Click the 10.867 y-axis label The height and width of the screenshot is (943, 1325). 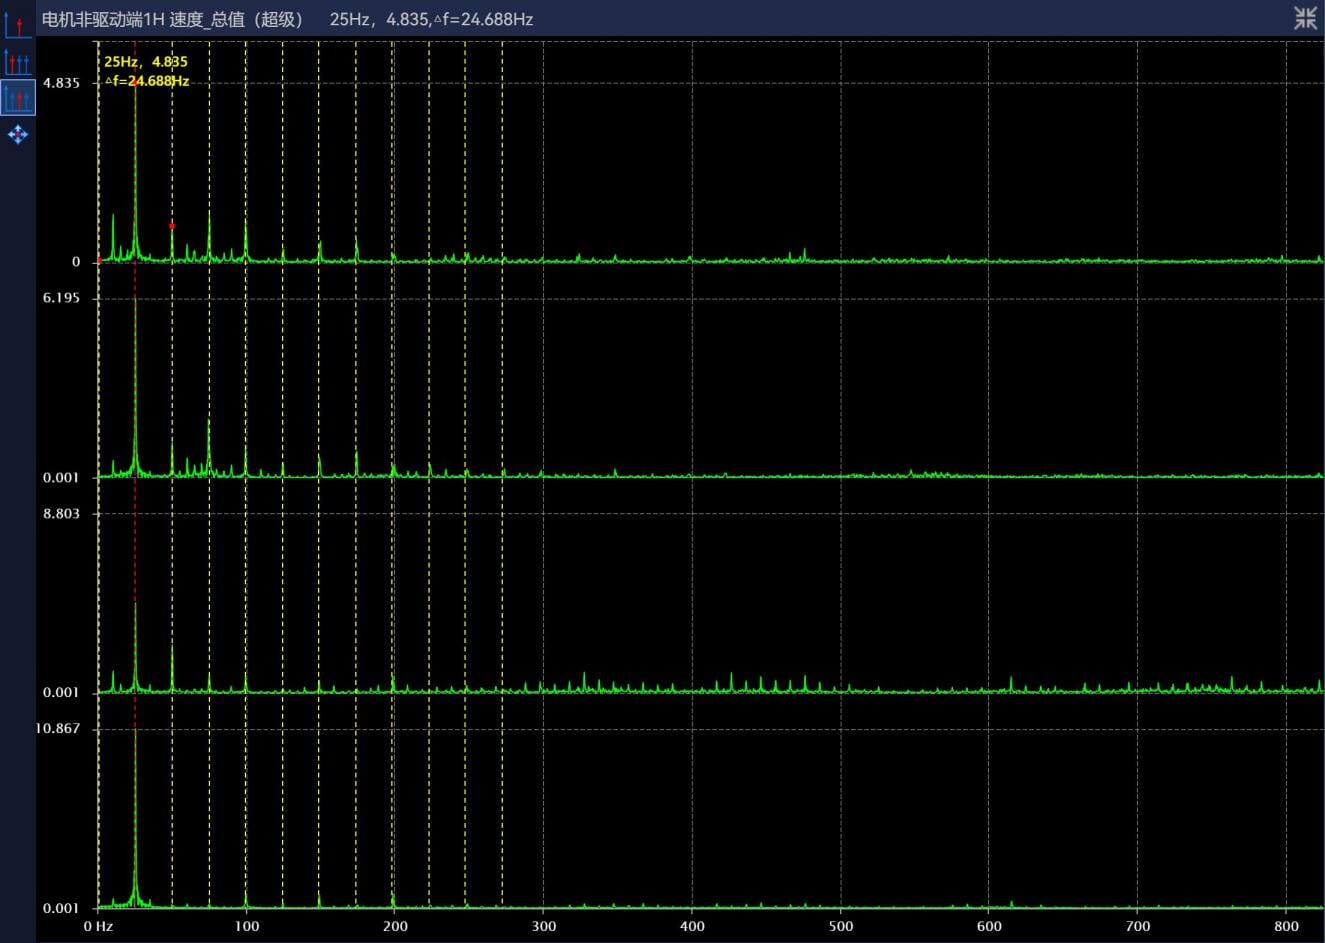tap(58, 728)
